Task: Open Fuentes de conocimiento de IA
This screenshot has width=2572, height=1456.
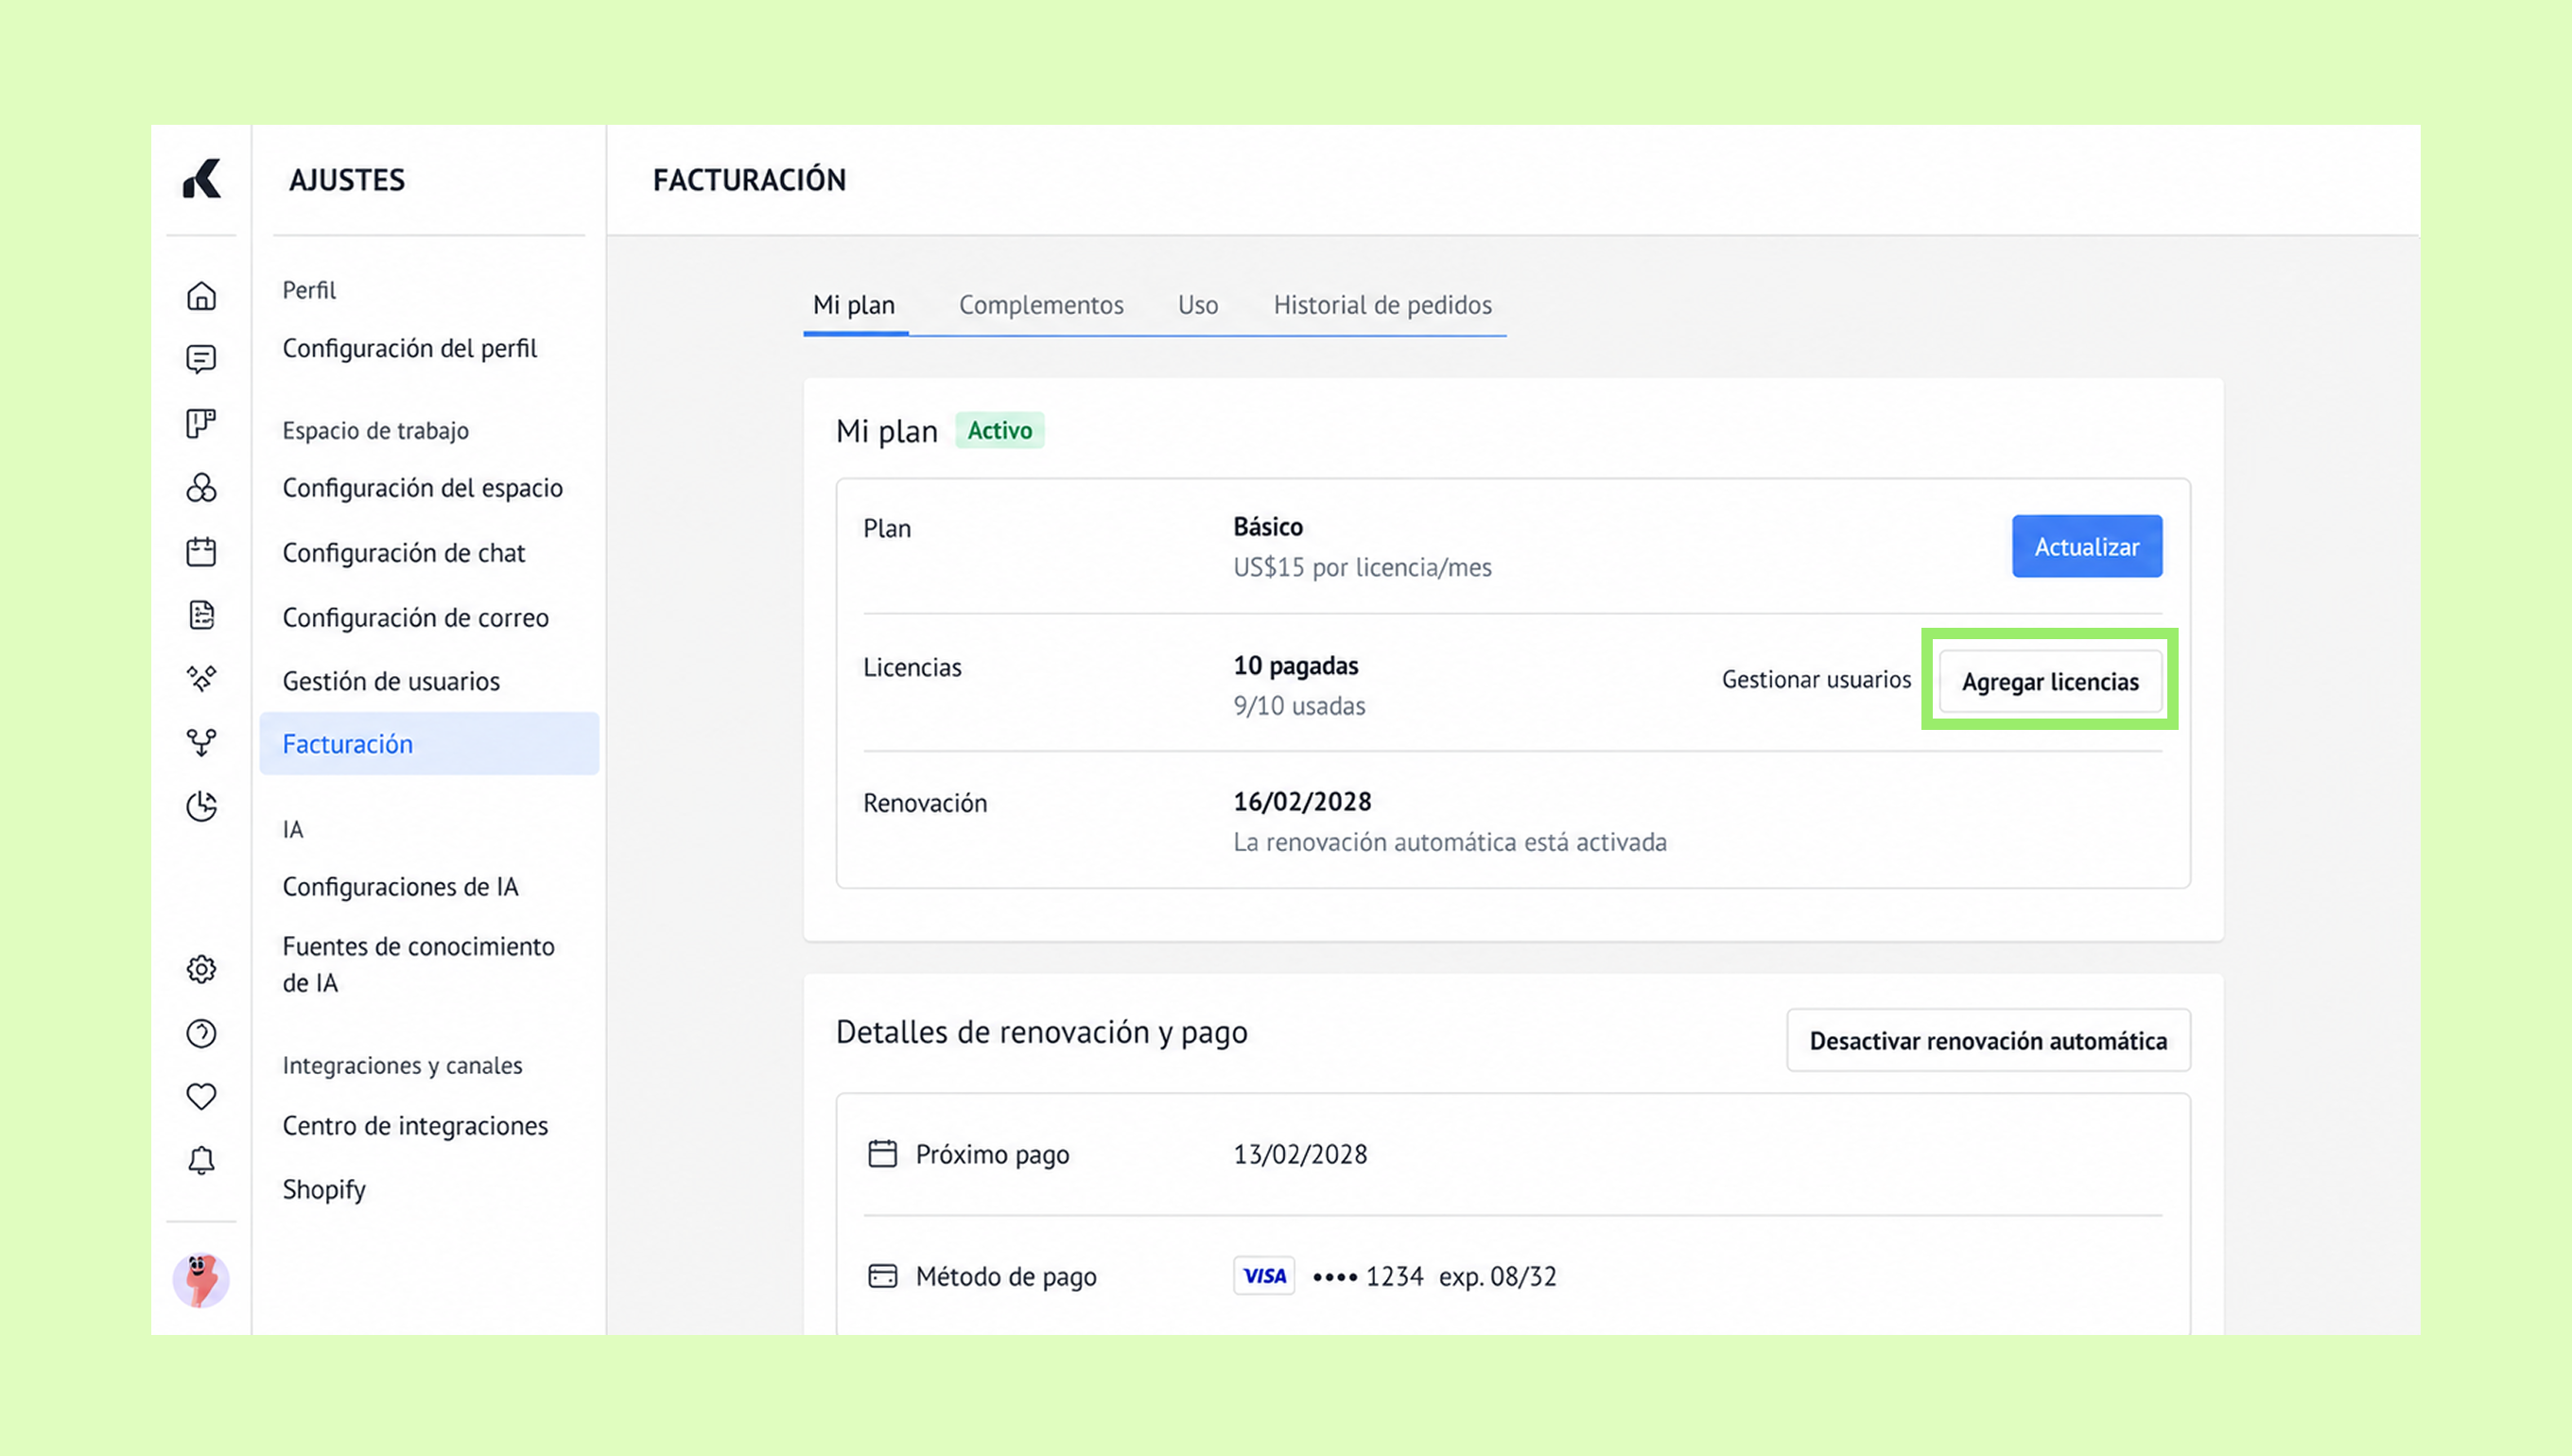Action: (x=419, y=965)
